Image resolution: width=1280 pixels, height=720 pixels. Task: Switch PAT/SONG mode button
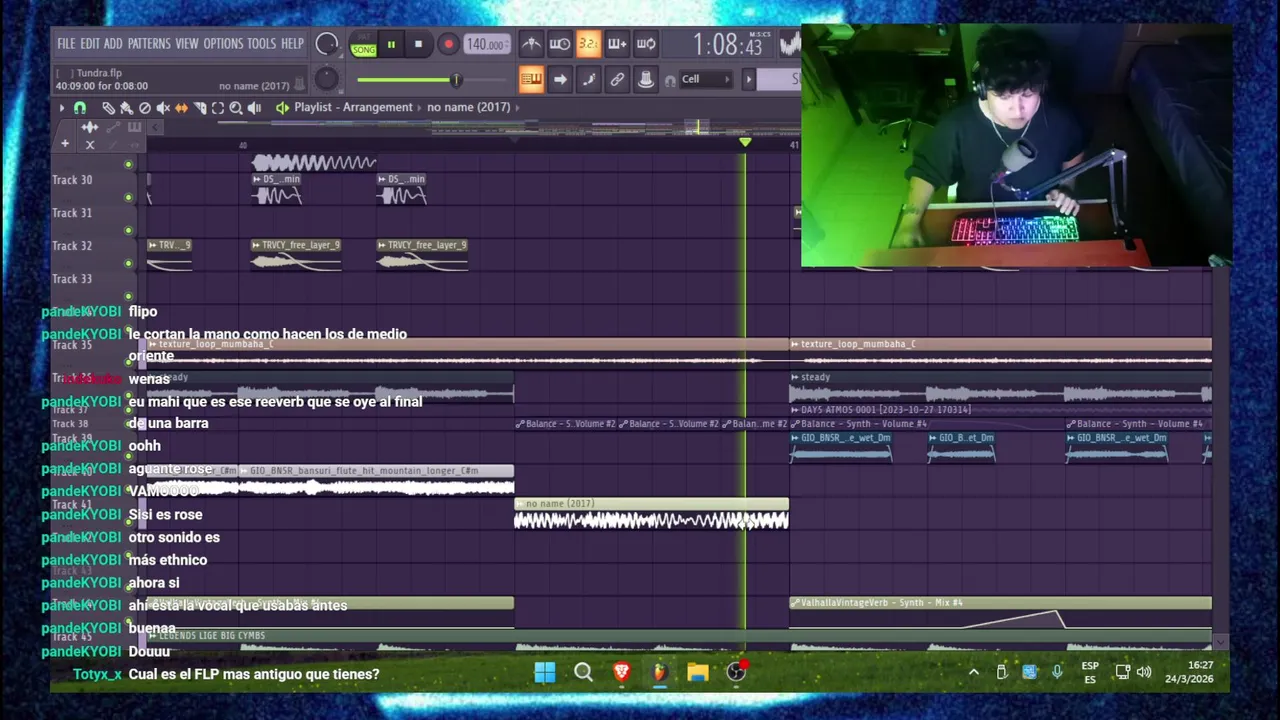(363, 45)
